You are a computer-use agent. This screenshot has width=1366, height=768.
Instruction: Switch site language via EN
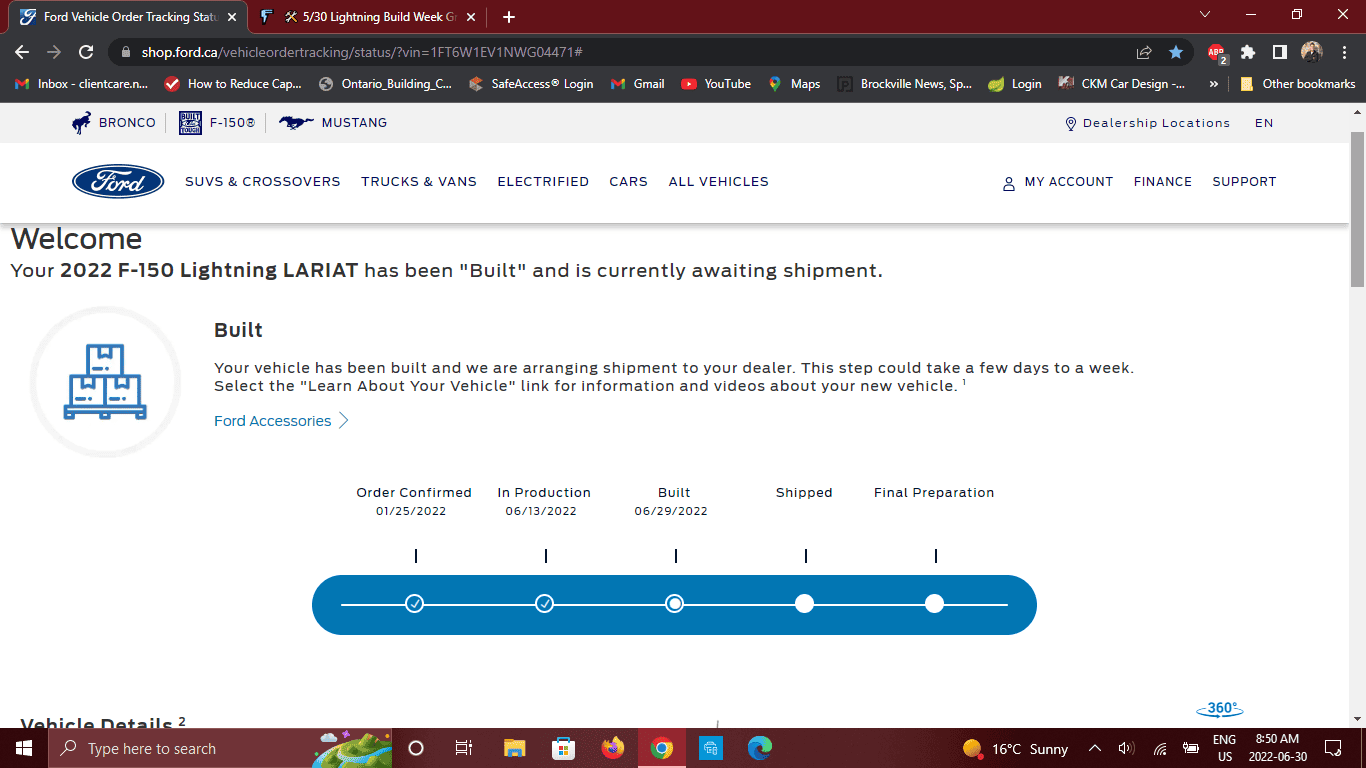1264,123
